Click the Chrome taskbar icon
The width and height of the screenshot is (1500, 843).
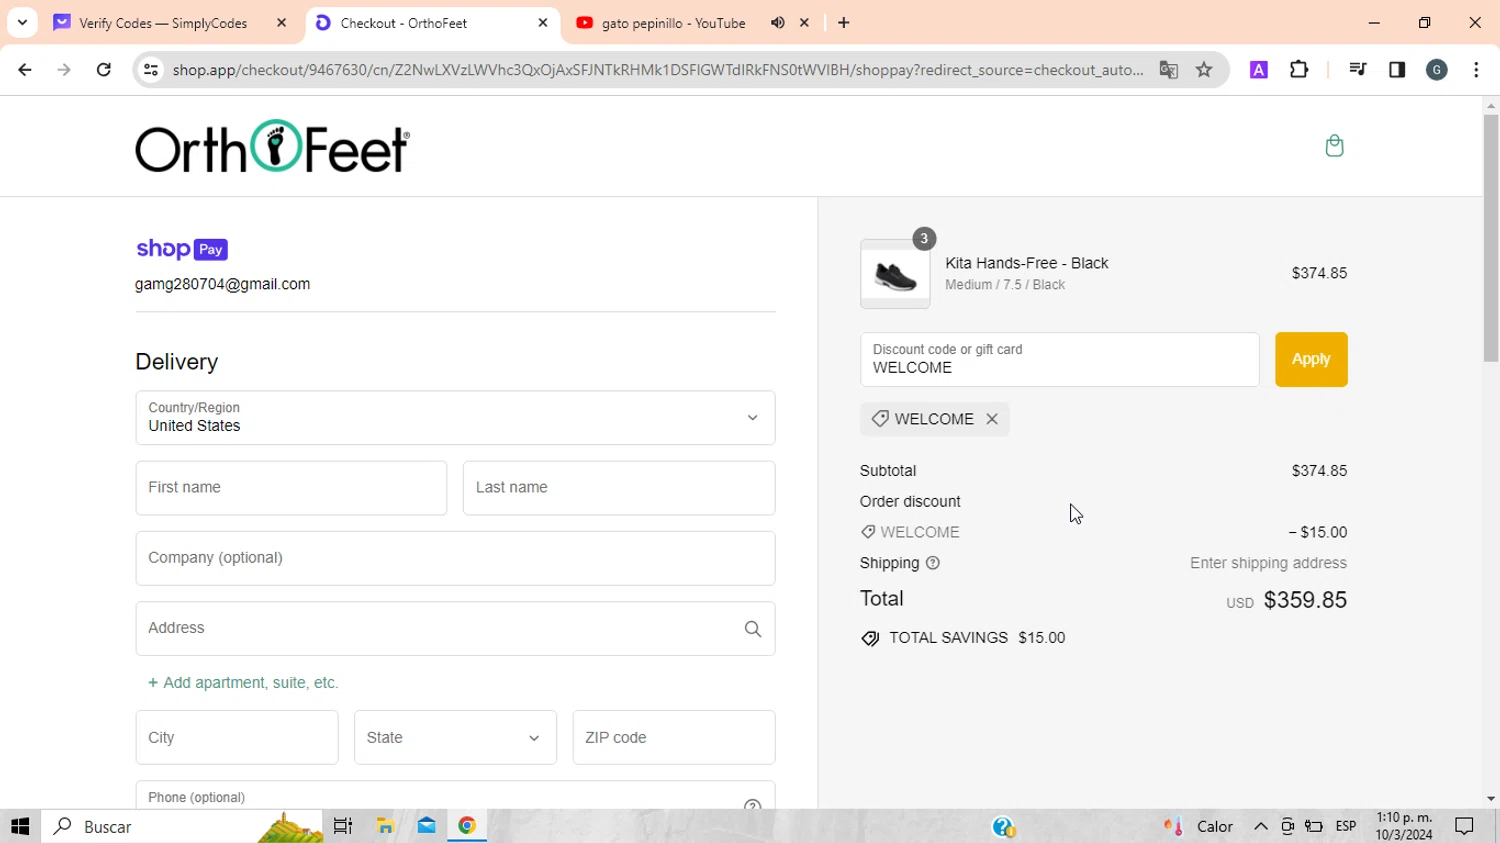coord(467,827)
